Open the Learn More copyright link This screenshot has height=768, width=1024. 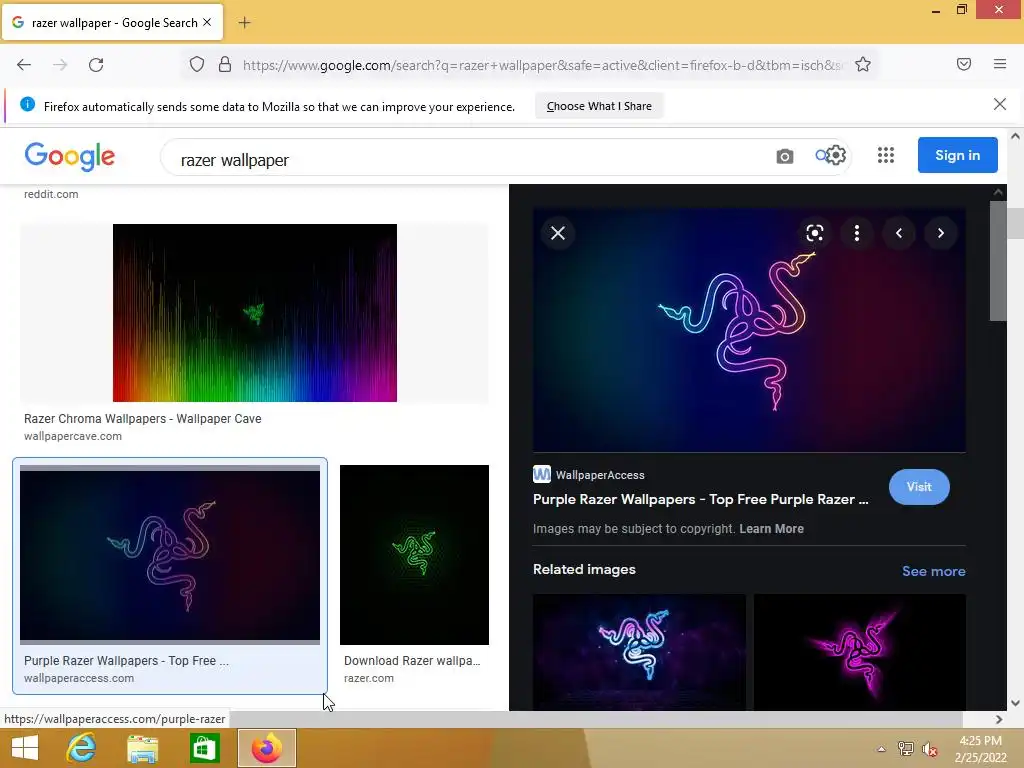771,529
